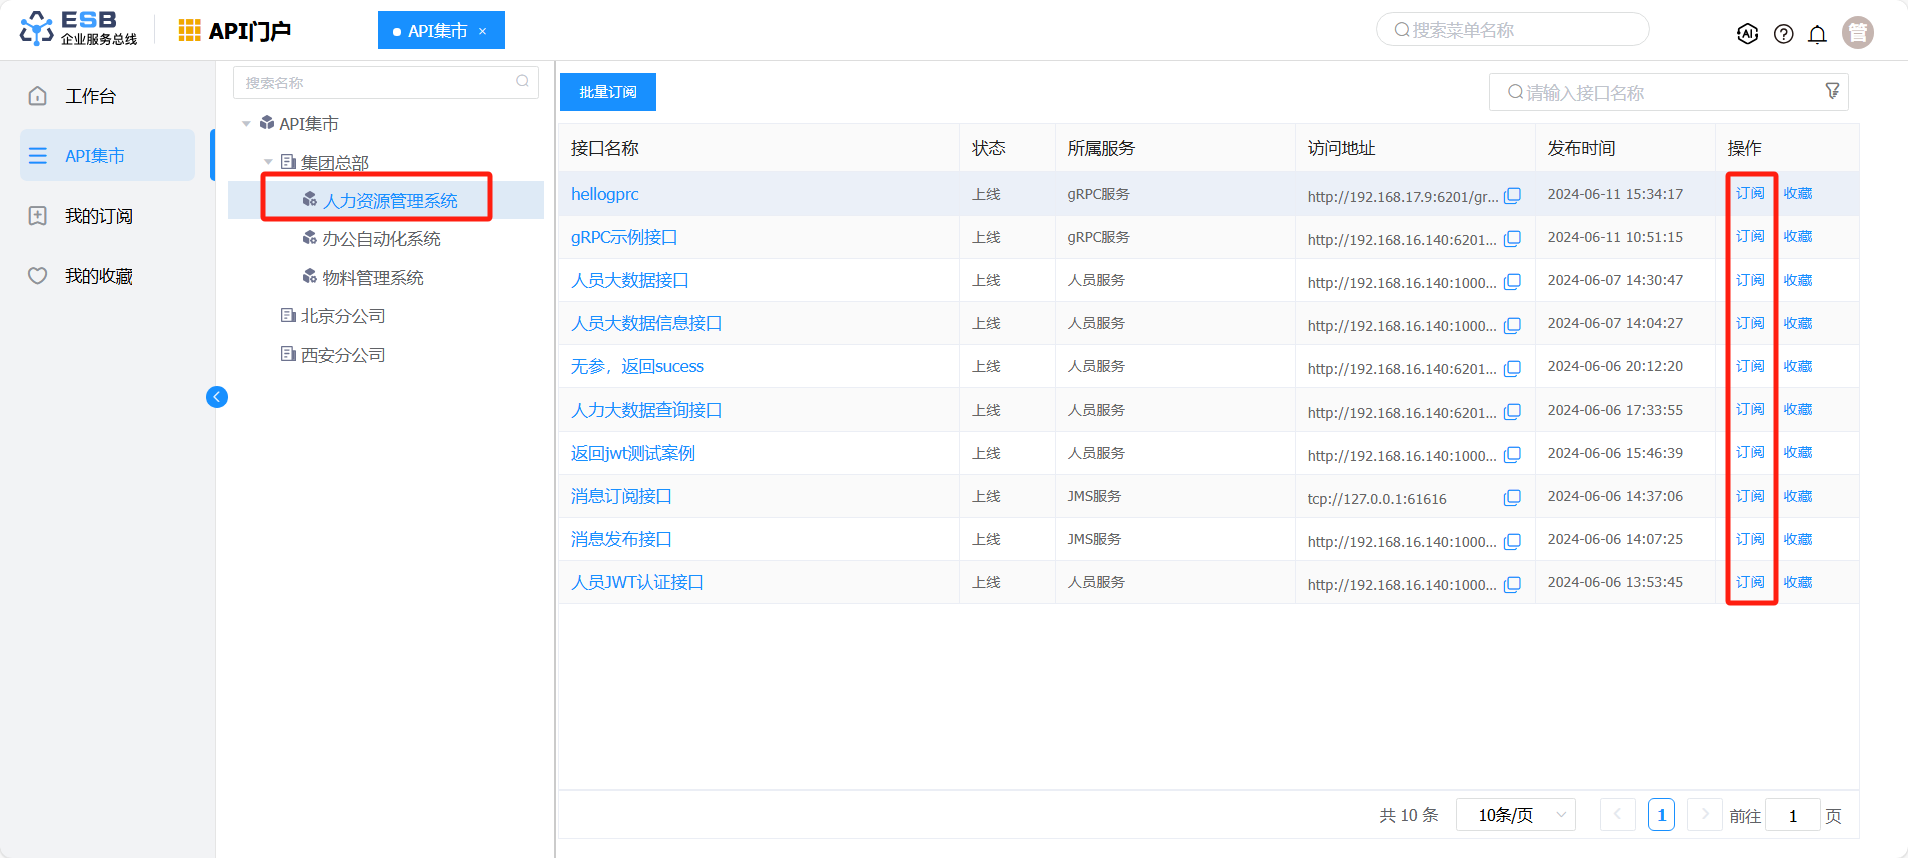
Task: Open 我的订阅 in the left menu
Action: (98, 216)
